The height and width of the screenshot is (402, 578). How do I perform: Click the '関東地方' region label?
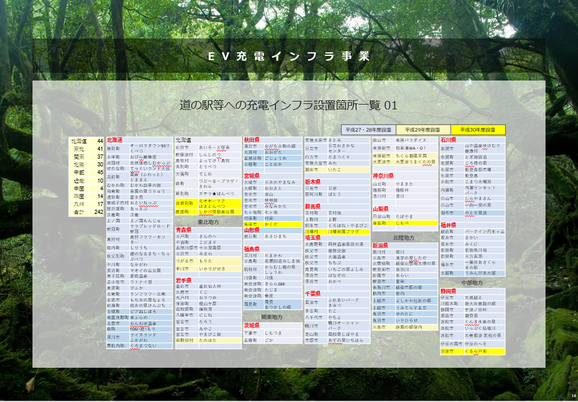(272, 317)
